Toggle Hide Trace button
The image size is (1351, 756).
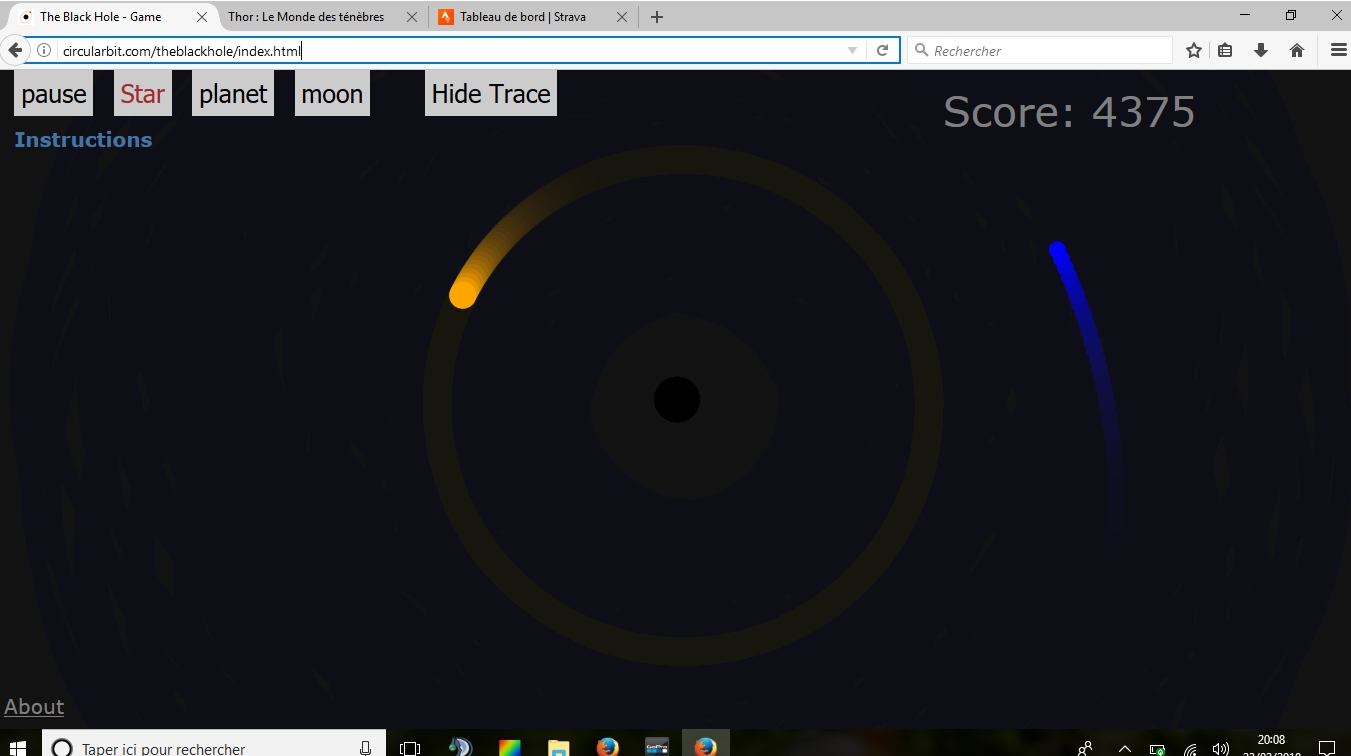[x=490, y=94]
